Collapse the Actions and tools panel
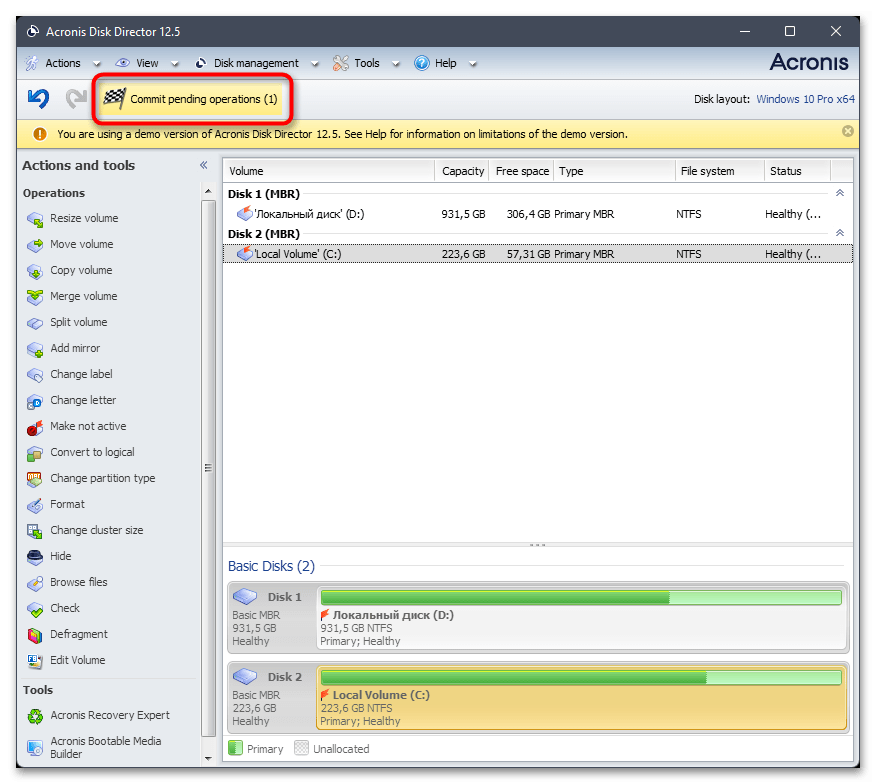Image resolution: width=876 pixels, height=784 pixels. [203, 166]
